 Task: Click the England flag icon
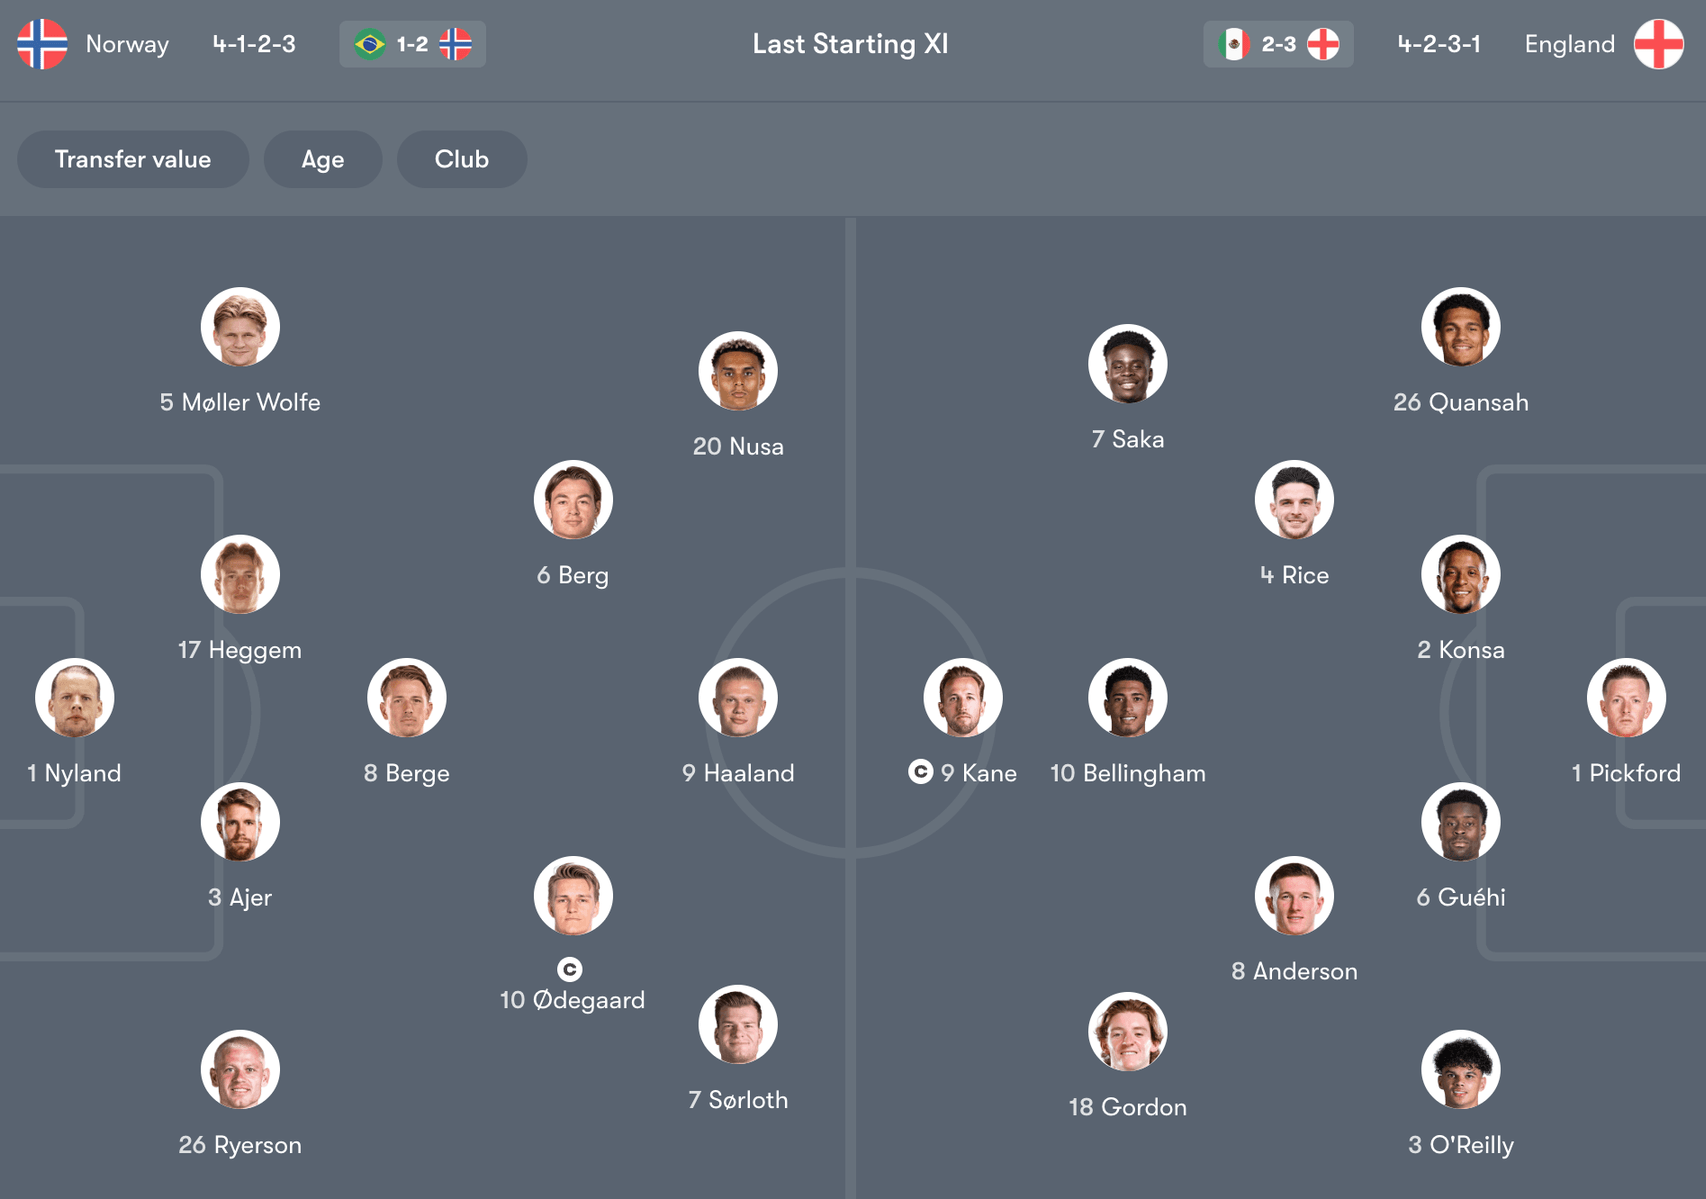pos(1658,44)
